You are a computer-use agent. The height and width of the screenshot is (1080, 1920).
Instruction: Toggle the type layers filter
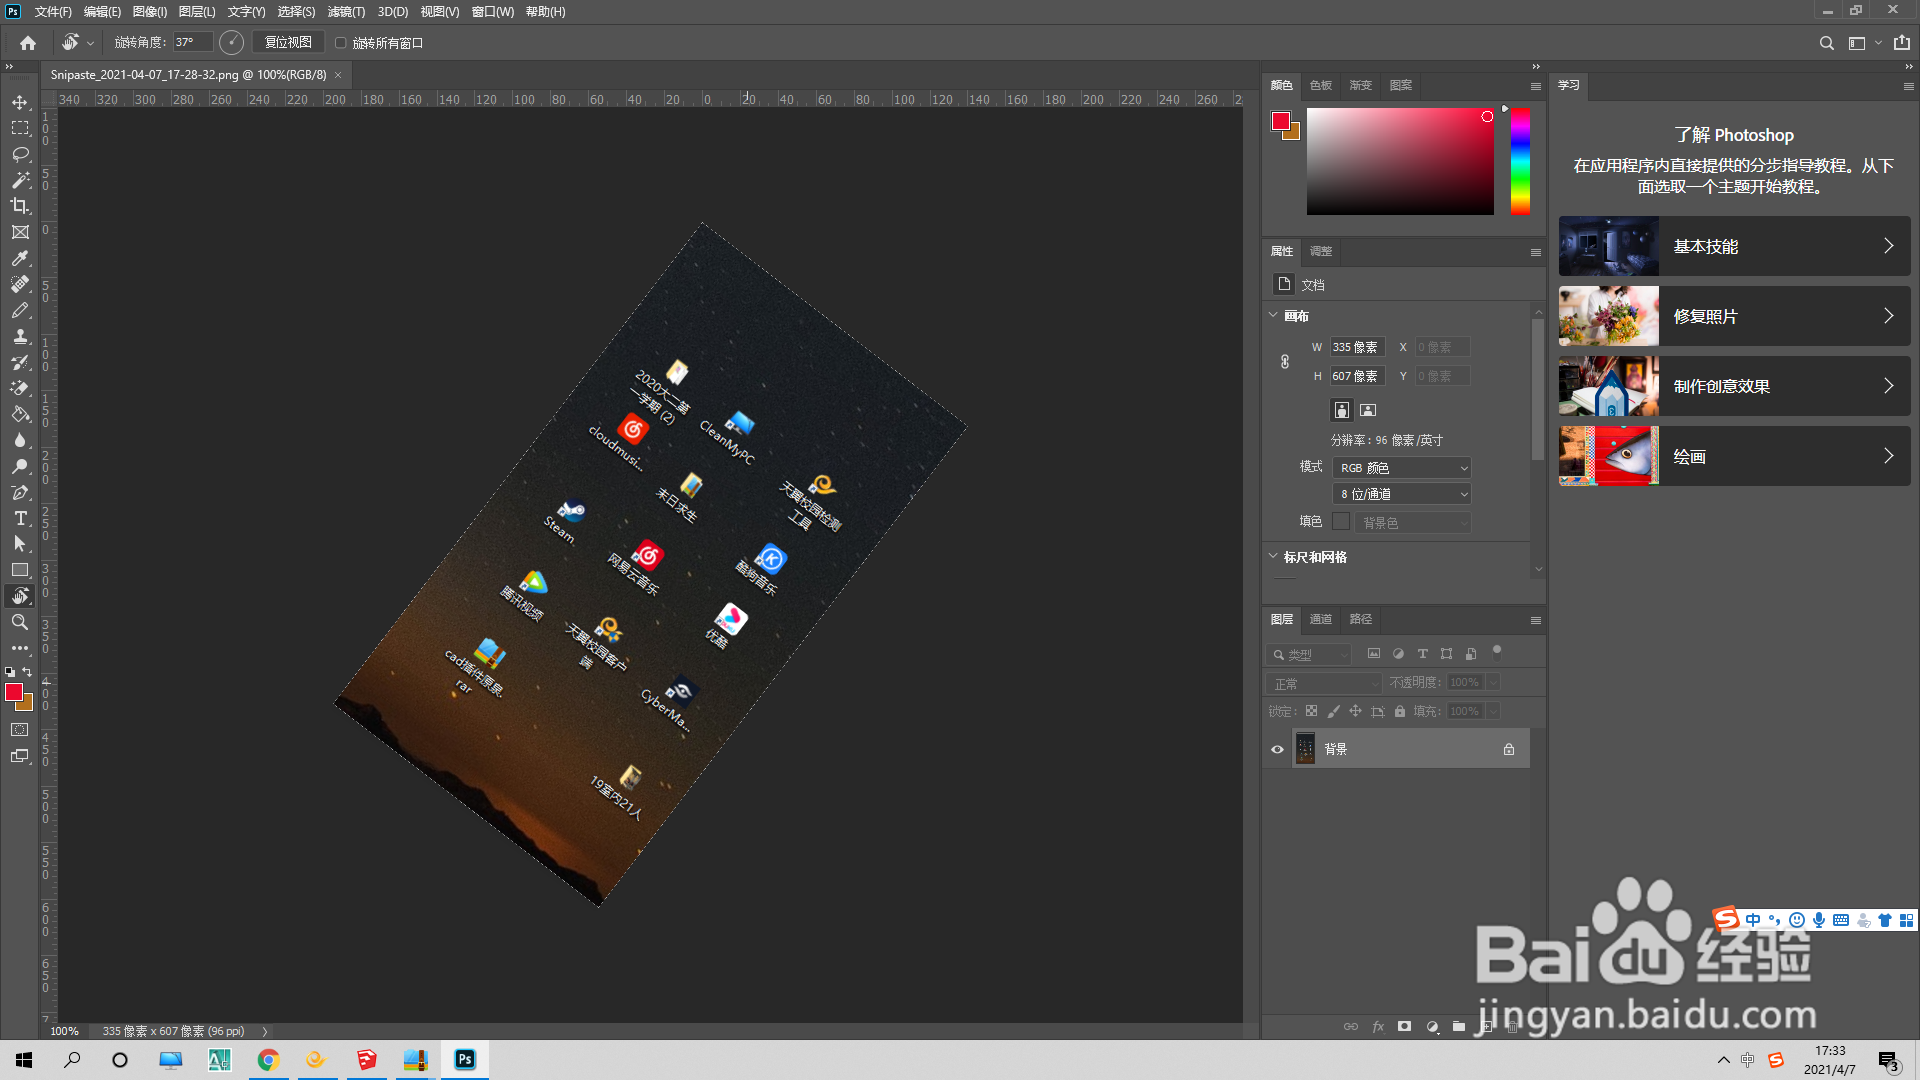[1422, 654]
